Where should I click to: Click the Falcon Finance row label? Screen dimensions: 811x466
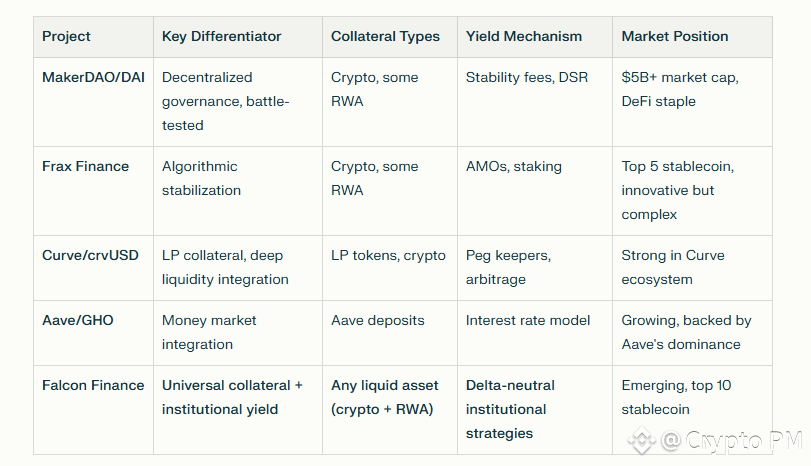[93, 385]
